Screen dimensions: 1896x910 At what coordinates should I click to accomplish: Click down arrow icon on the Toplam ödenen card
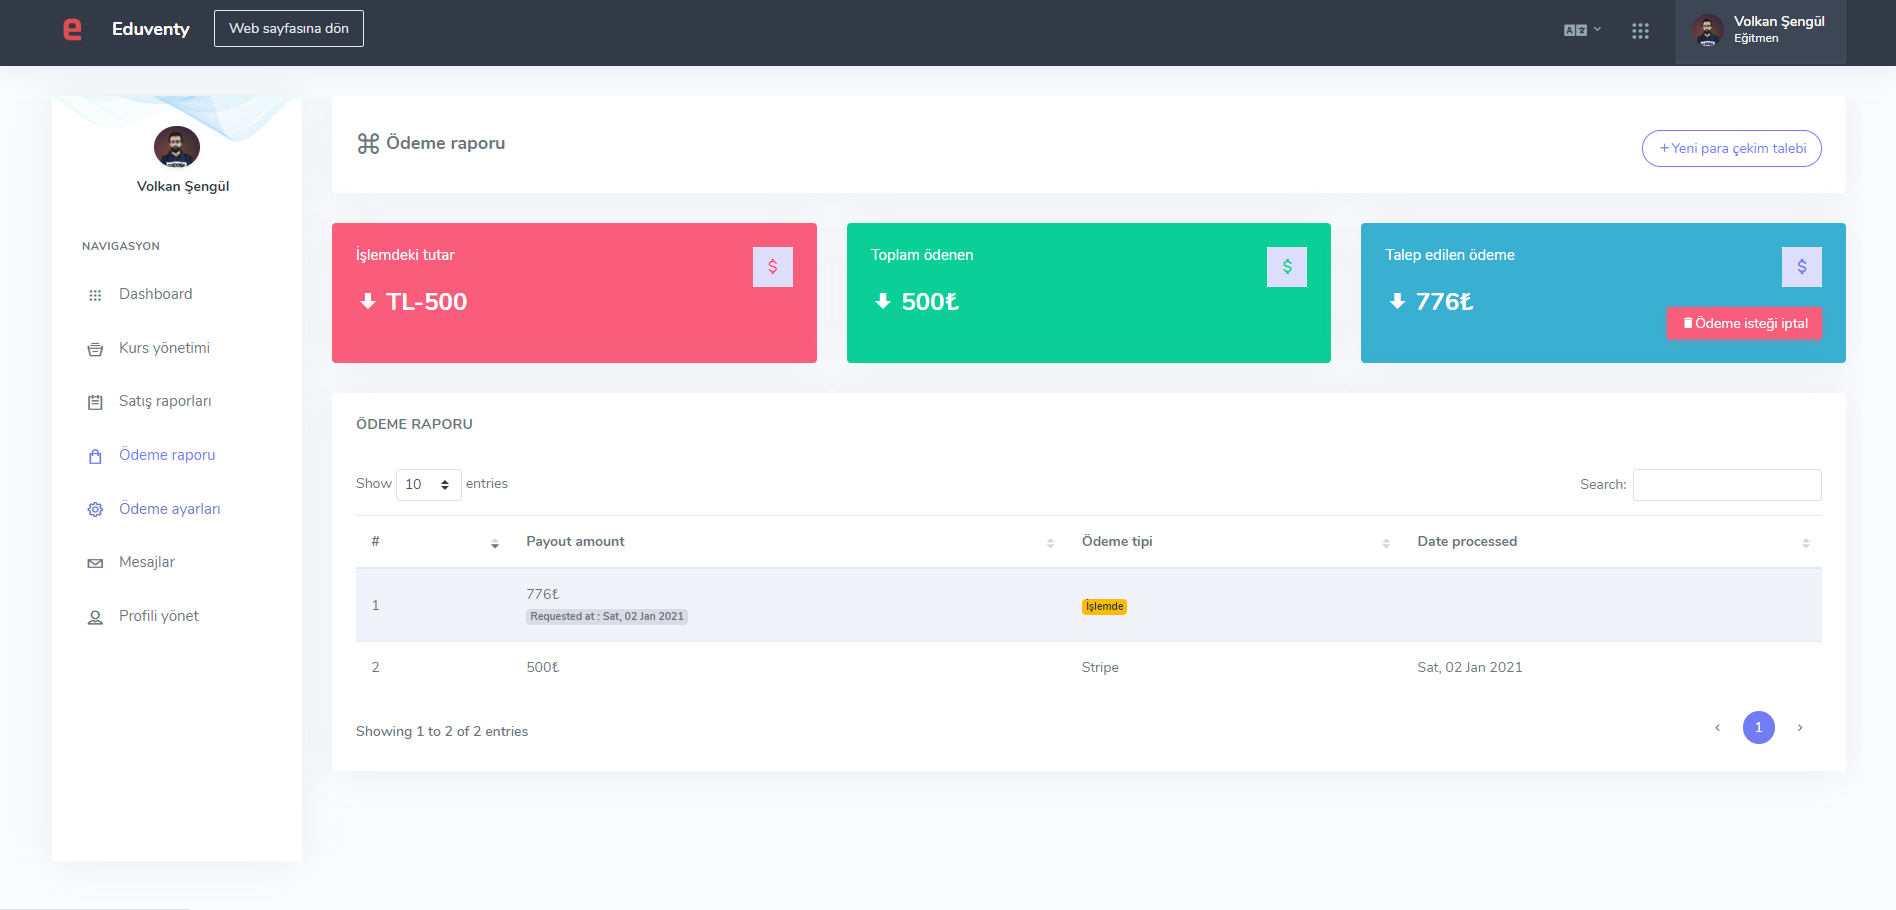[x=882, y=301]
